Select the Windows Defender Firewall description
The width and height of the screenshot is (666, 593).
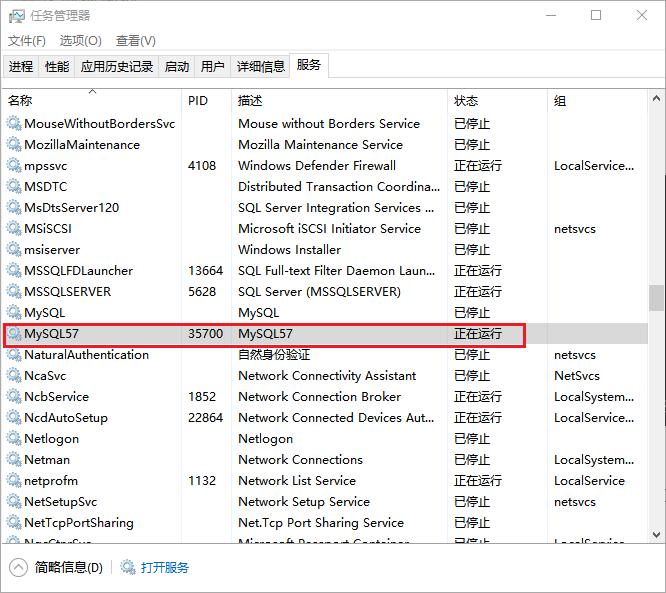(x=317, y=166)
